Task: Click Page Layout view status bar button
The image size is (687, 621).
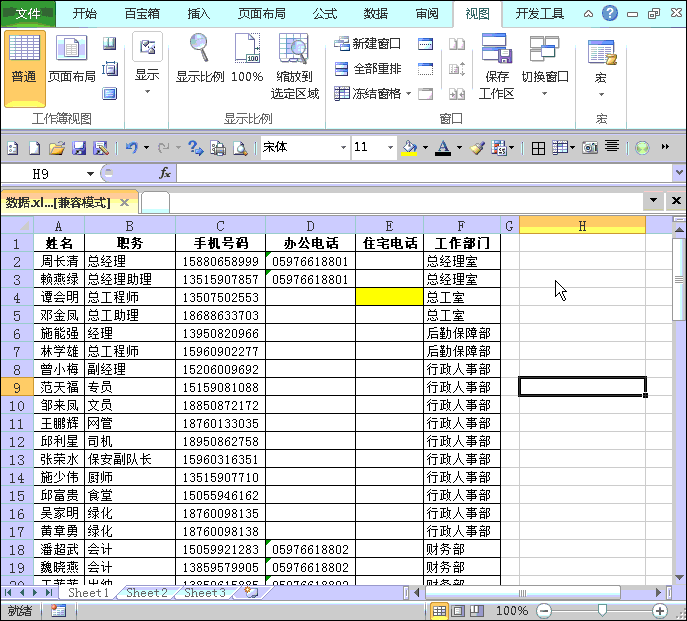Action: (x=458, y=610)
